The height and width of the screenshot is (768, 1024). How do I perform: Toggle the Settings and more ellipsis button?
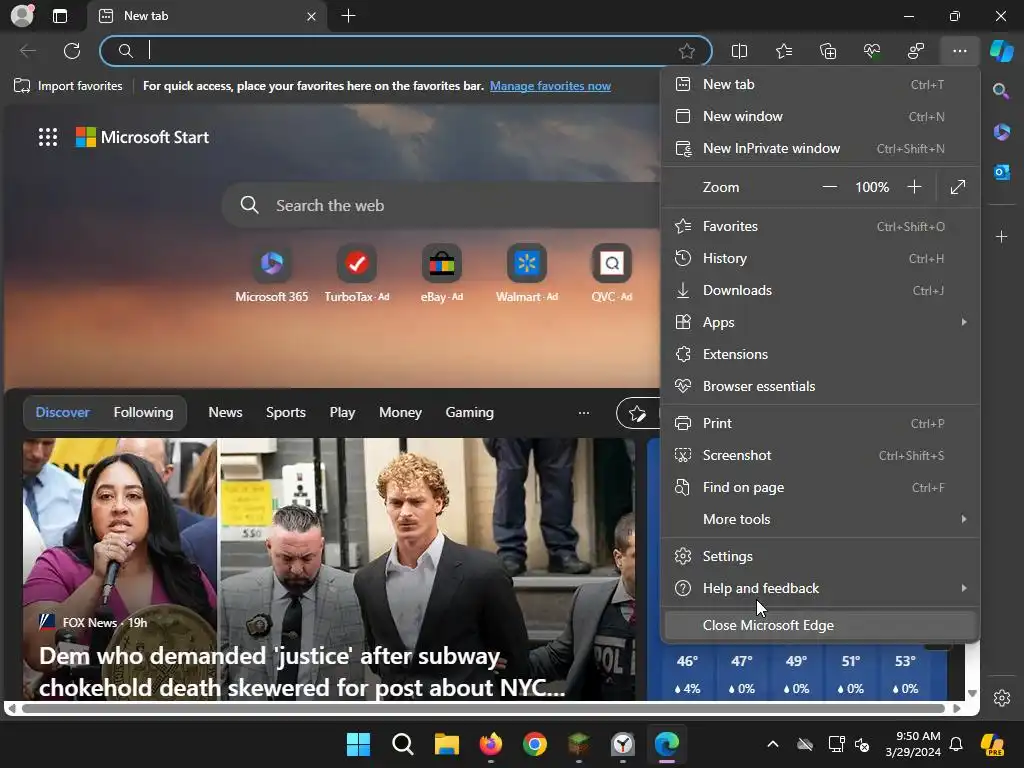[x=959, y=51]
